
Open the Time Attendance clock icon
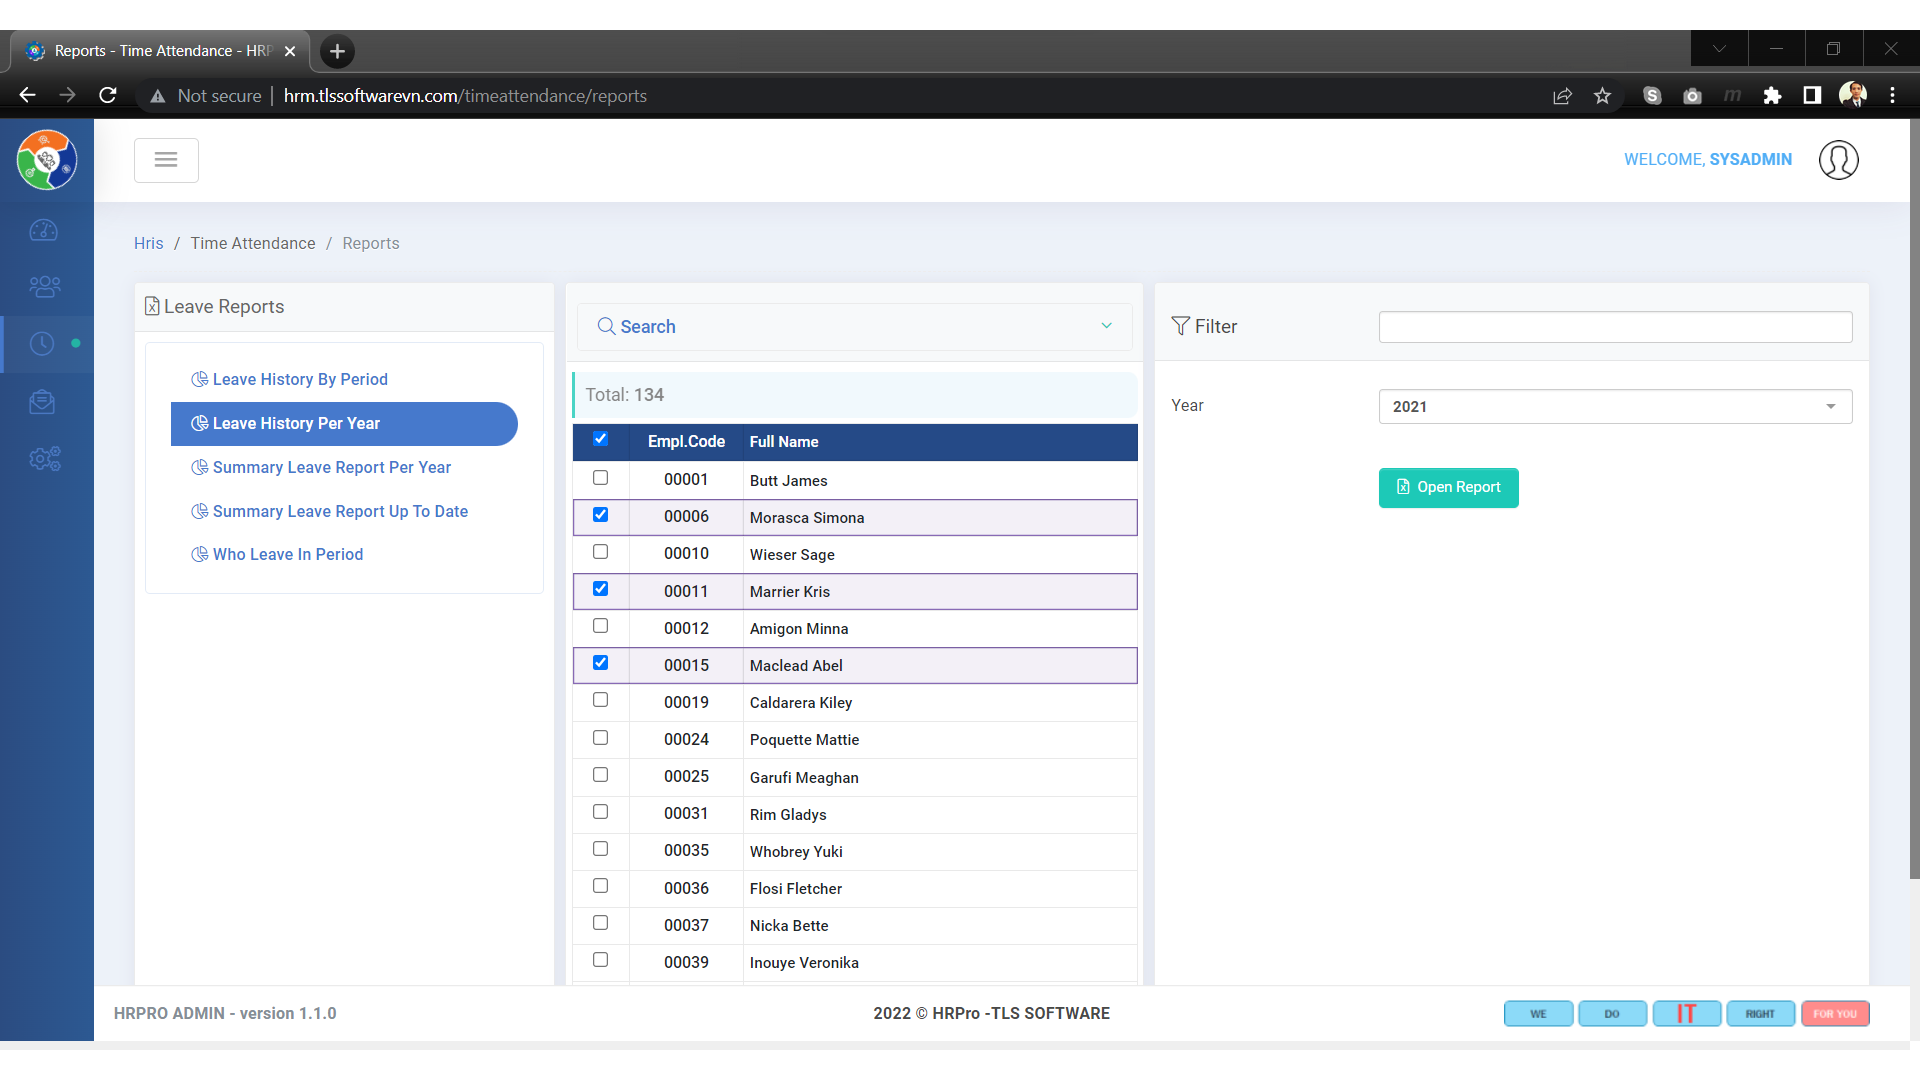[x=43, y=343]
